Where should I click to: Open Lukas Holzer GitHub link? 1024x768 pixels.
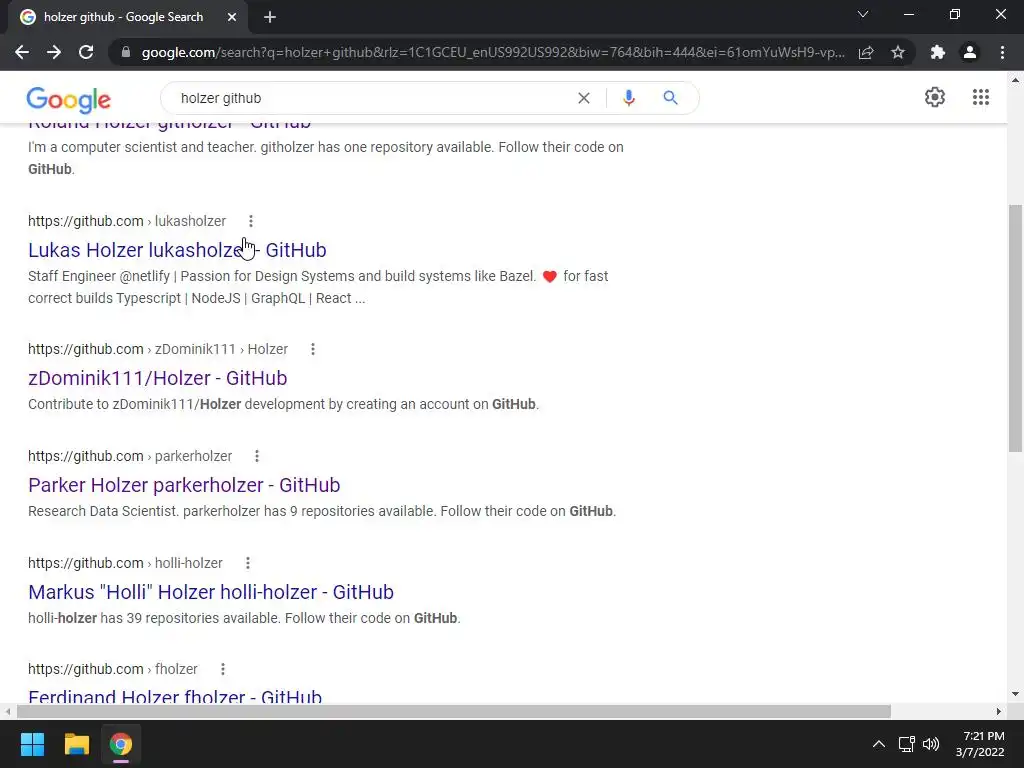(x=177, y=250)
